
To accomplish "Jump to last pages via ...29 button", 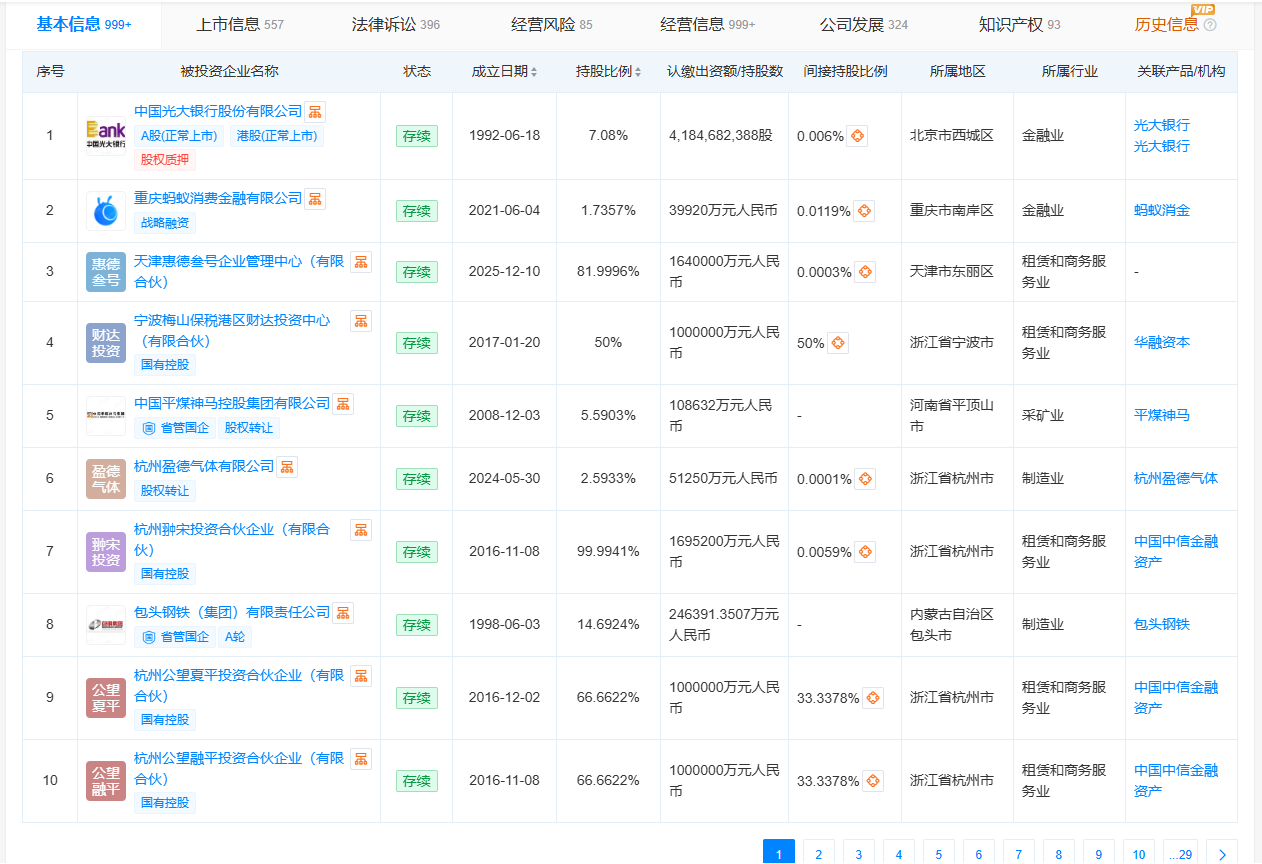I will [1181, 854].
